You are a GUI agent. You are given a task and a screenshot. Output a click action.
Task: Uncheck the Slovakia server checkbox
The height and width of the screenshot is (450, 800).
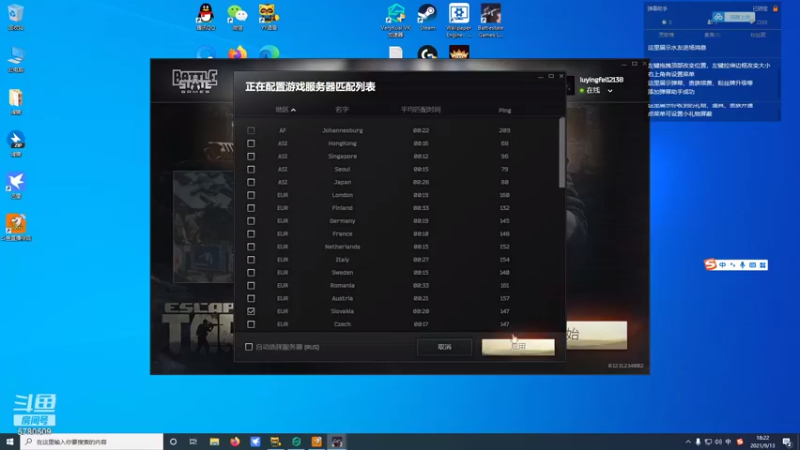251,311
